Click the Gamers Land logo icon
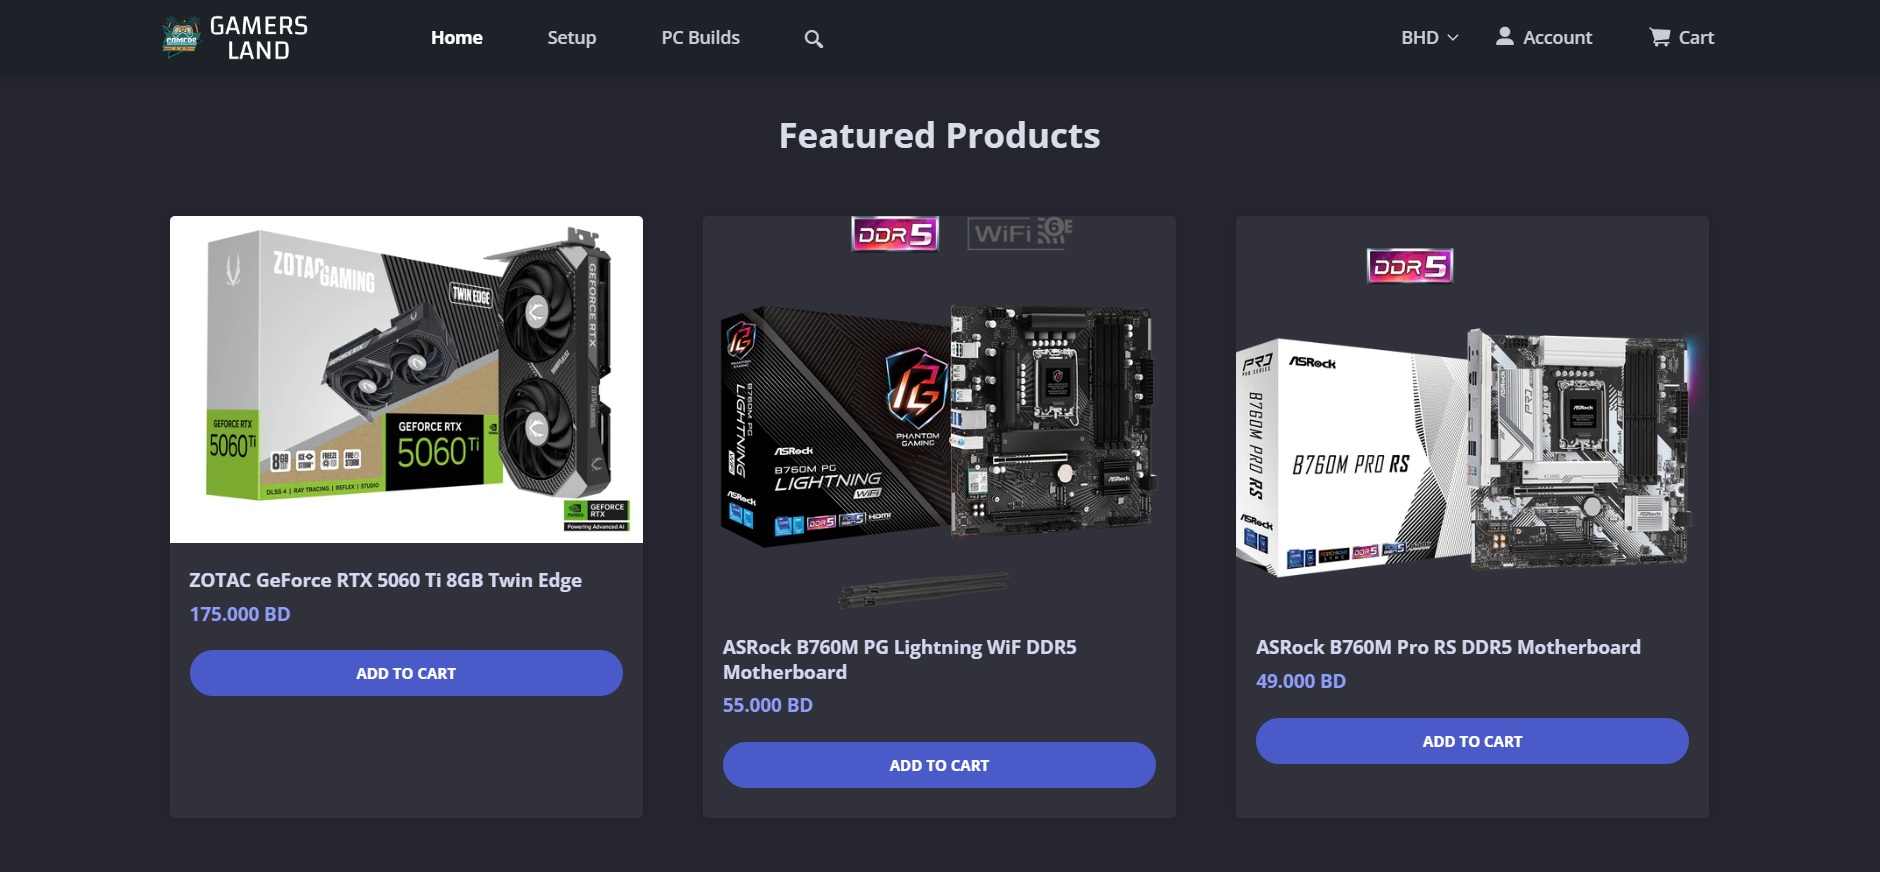 181,38
